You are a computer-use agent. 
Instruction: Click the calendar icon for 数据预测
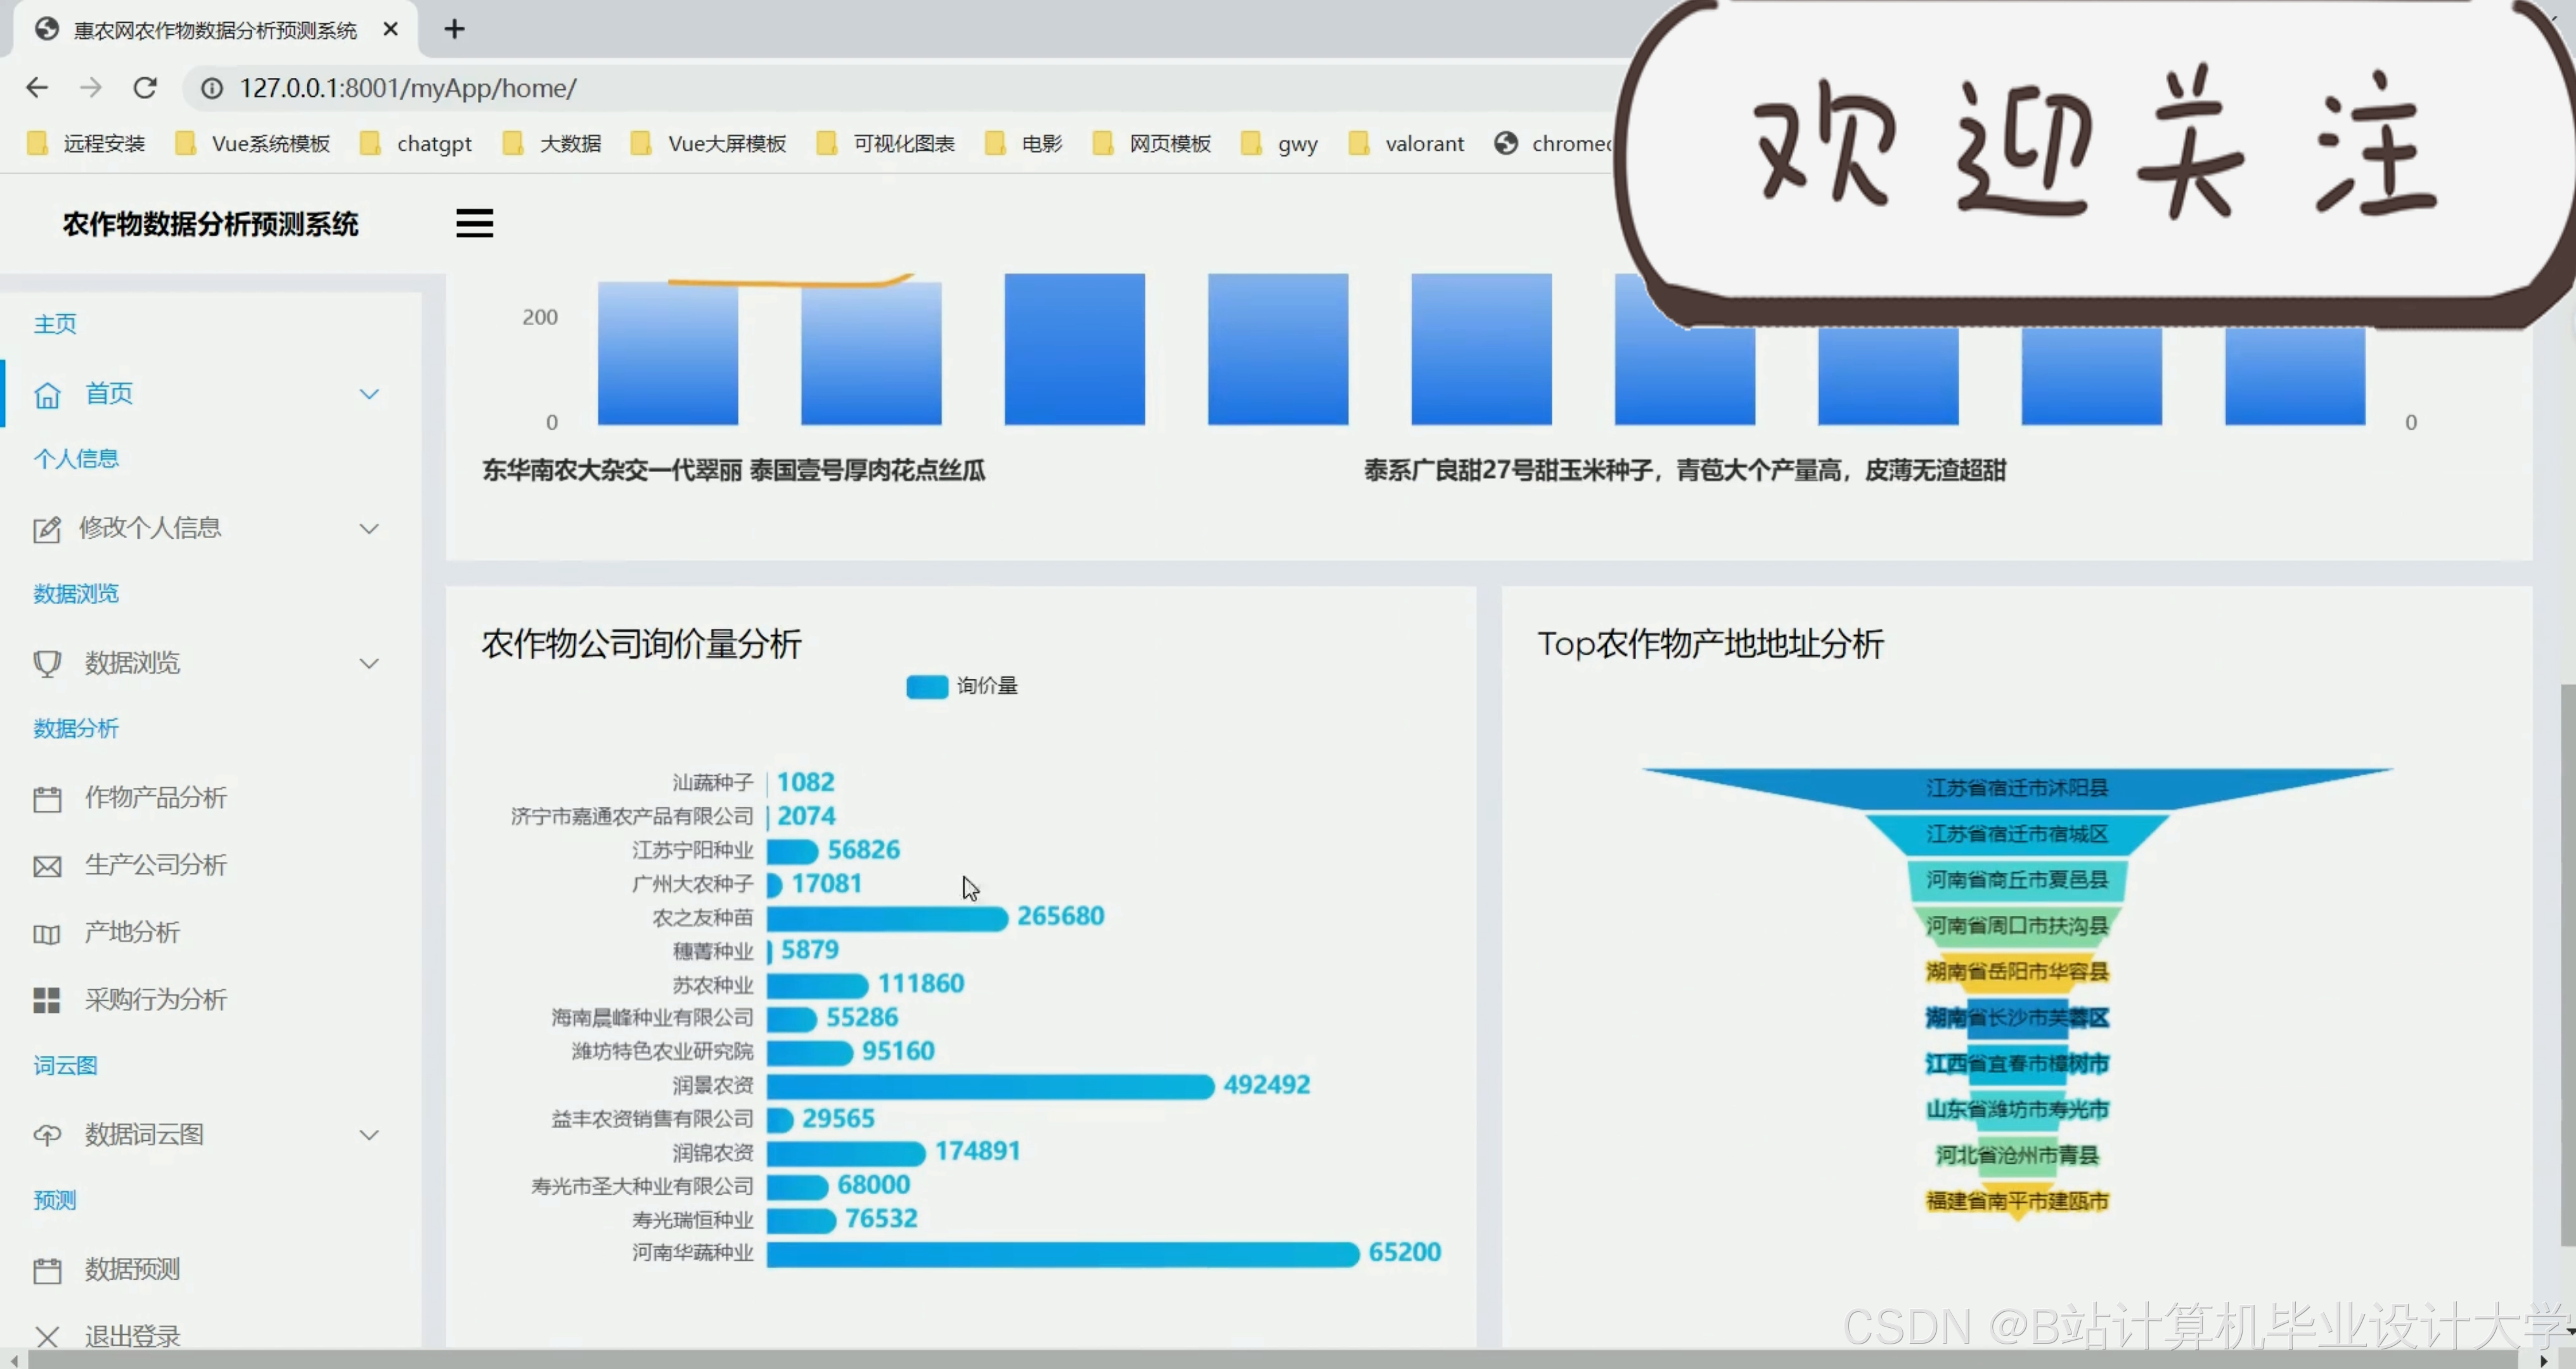point(47,1268)
